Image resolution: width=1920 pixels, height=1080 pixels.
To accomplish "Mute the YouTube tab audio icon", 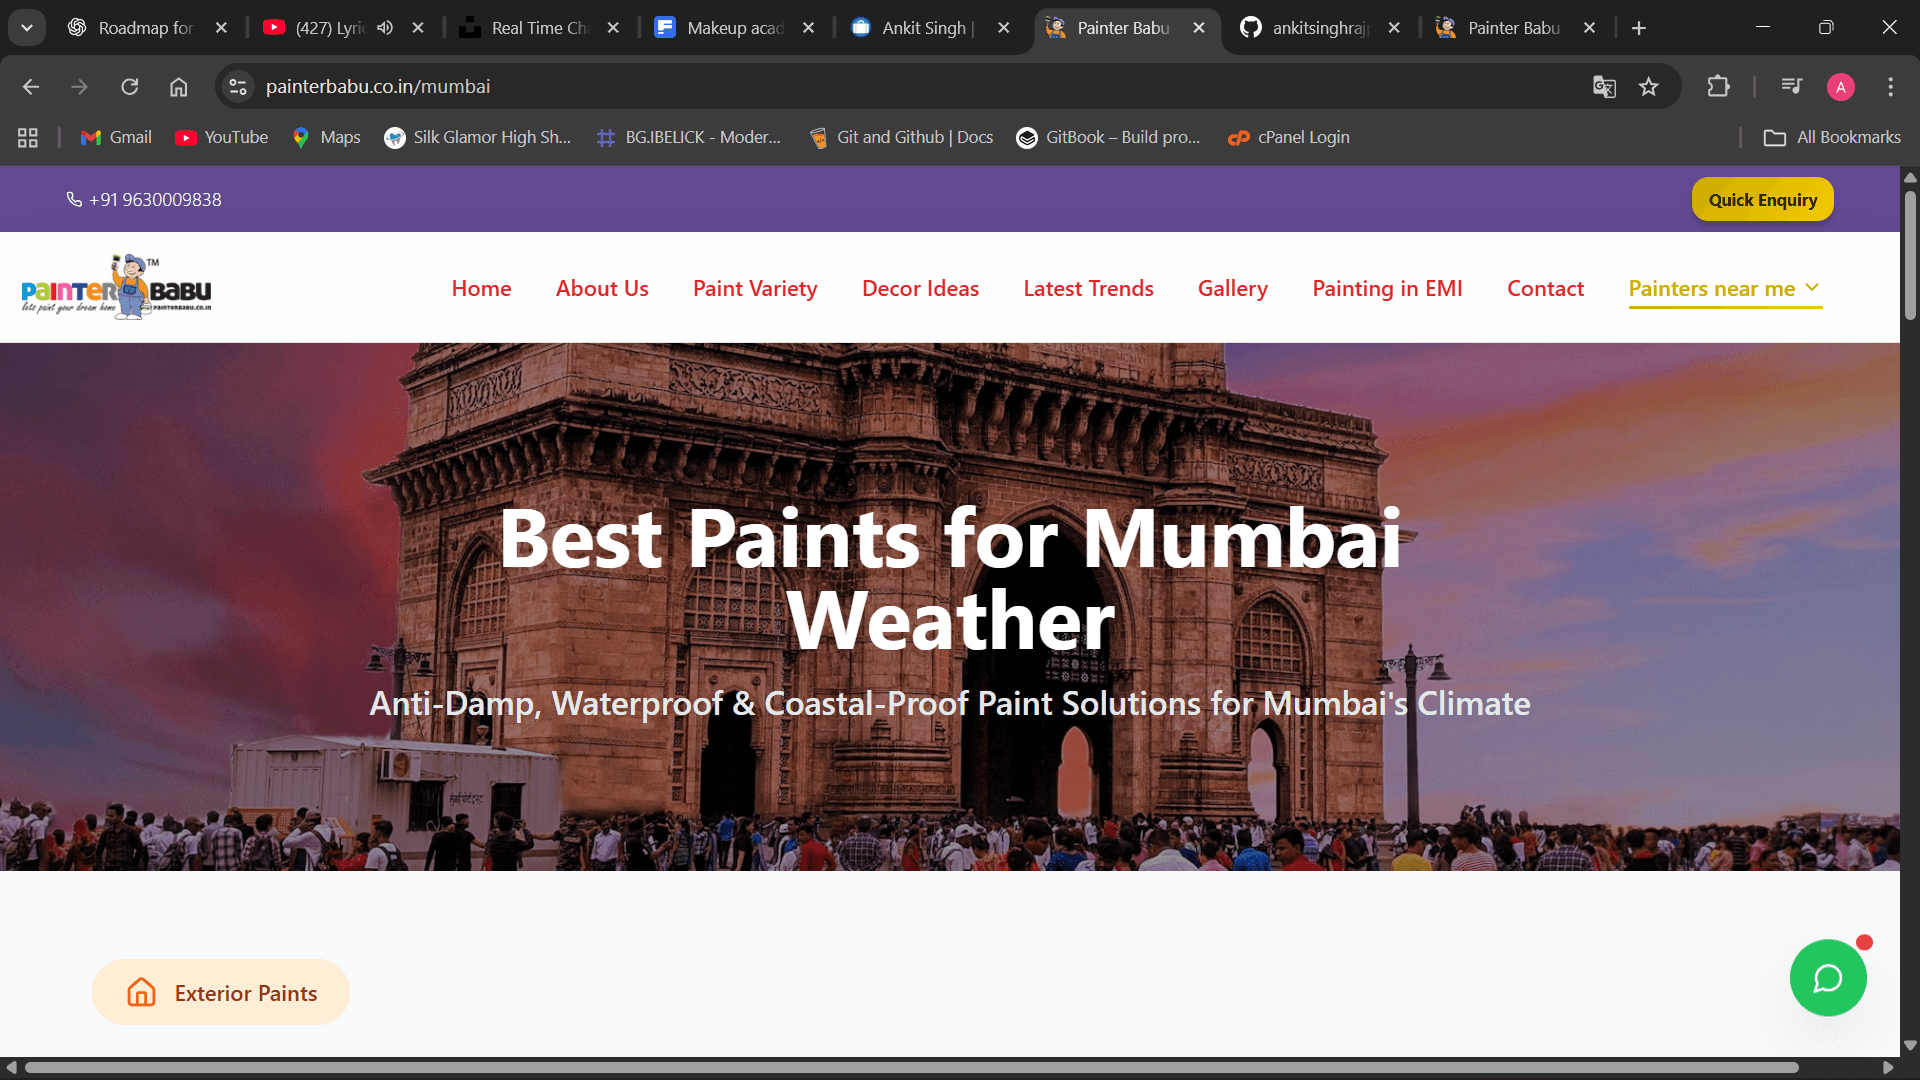I will (385, 28).
